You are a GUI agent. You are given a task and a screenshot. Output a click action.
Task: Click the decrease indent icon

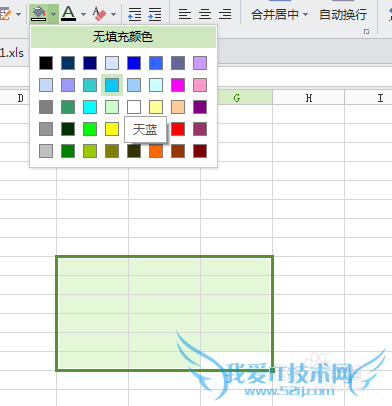click(x=135, y=14)
